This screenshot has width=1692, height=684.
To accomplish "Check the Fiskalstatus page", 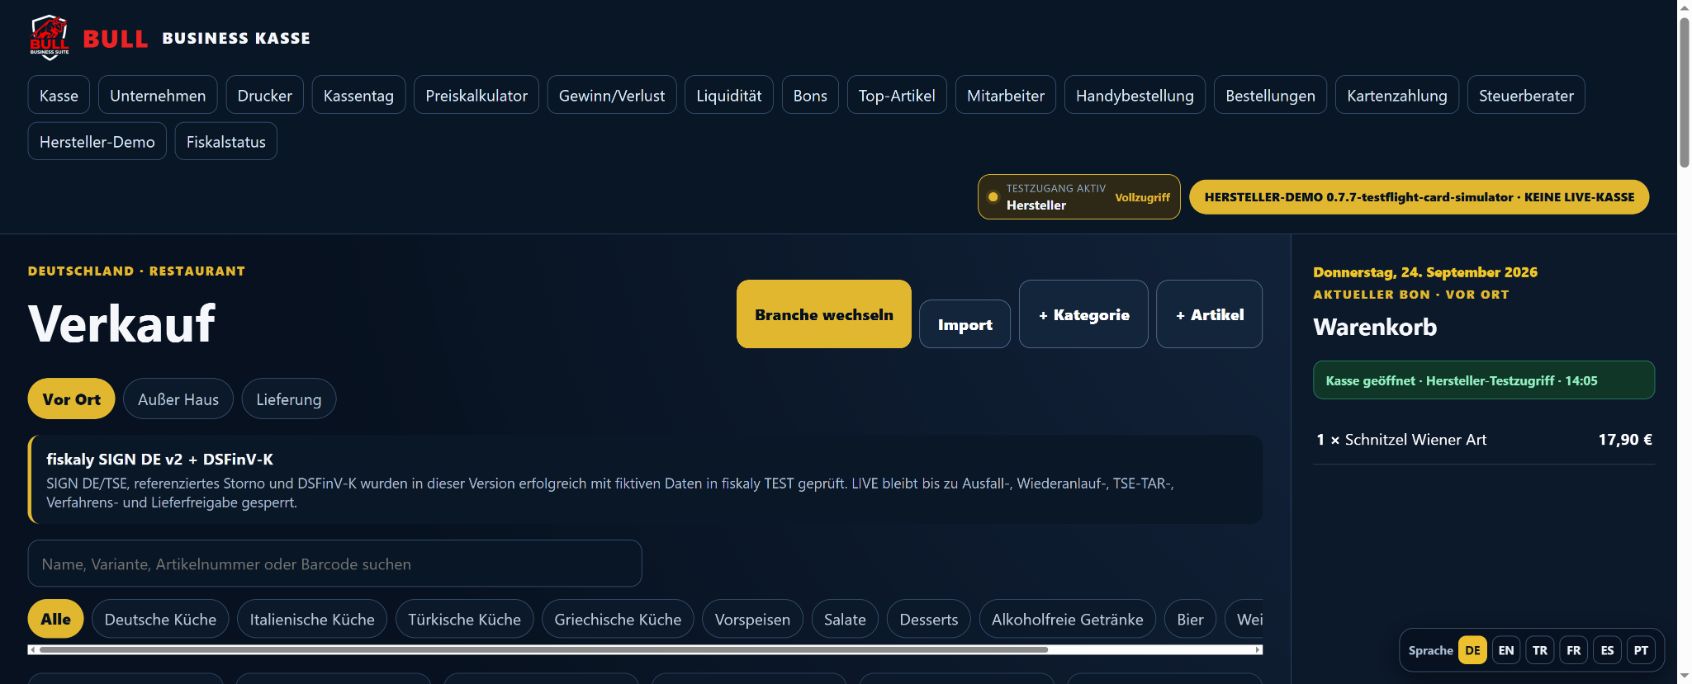I will pos(226,141).
